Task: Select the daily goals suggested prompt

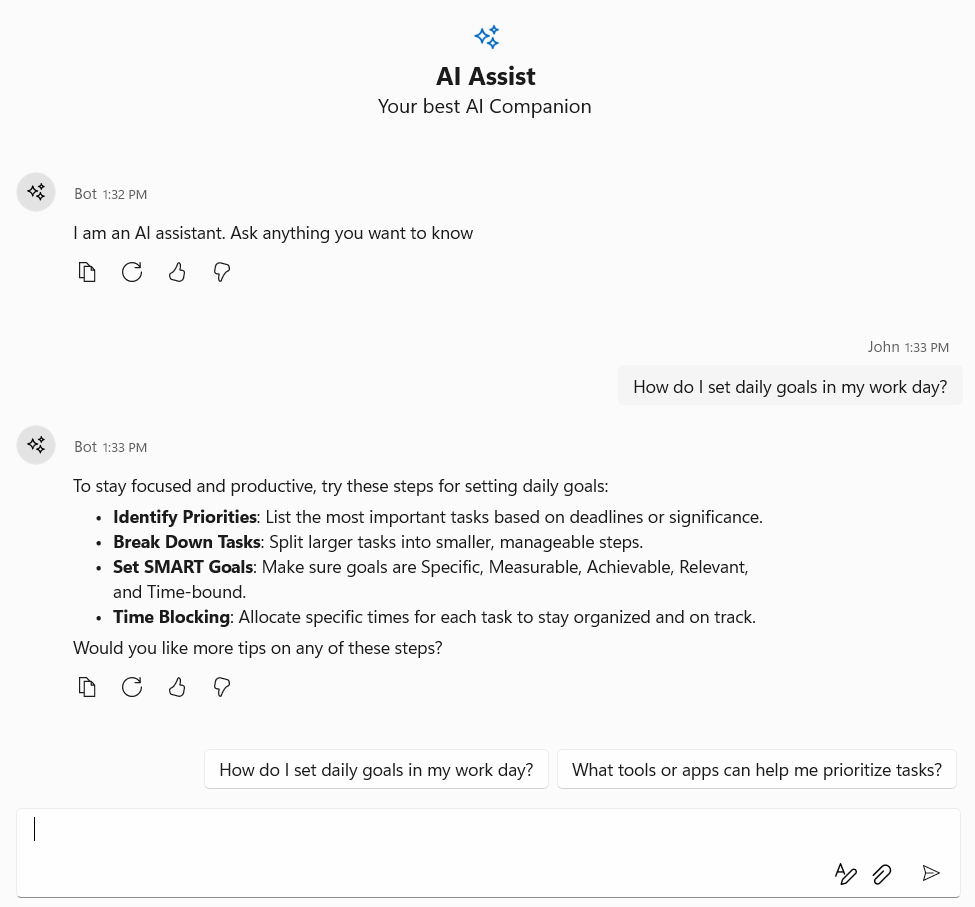Action: tap(376, 769)
